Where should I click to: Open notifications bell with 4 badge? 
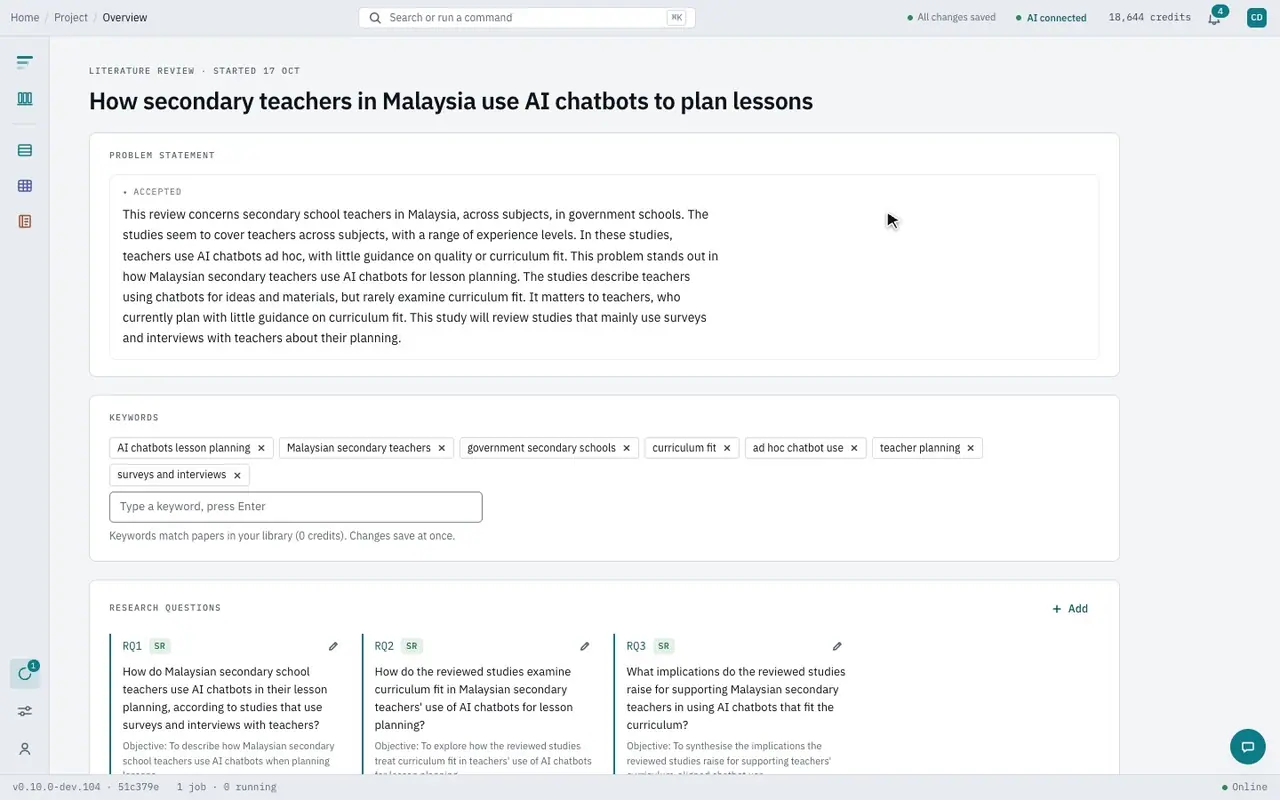1214,17
